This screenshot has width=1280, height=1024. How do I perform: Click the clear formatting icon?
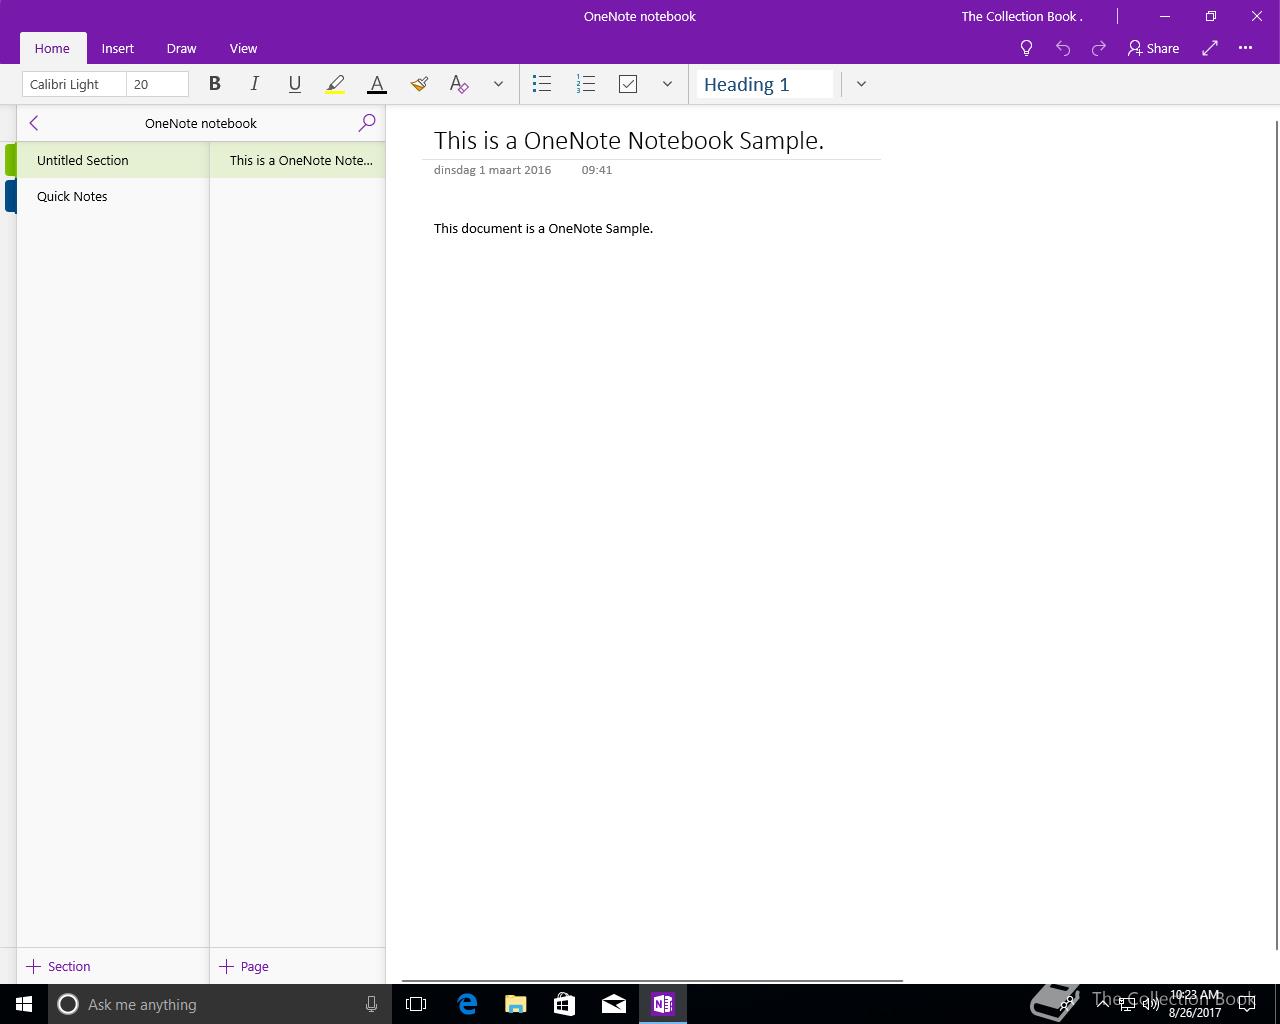pos(459,84)
